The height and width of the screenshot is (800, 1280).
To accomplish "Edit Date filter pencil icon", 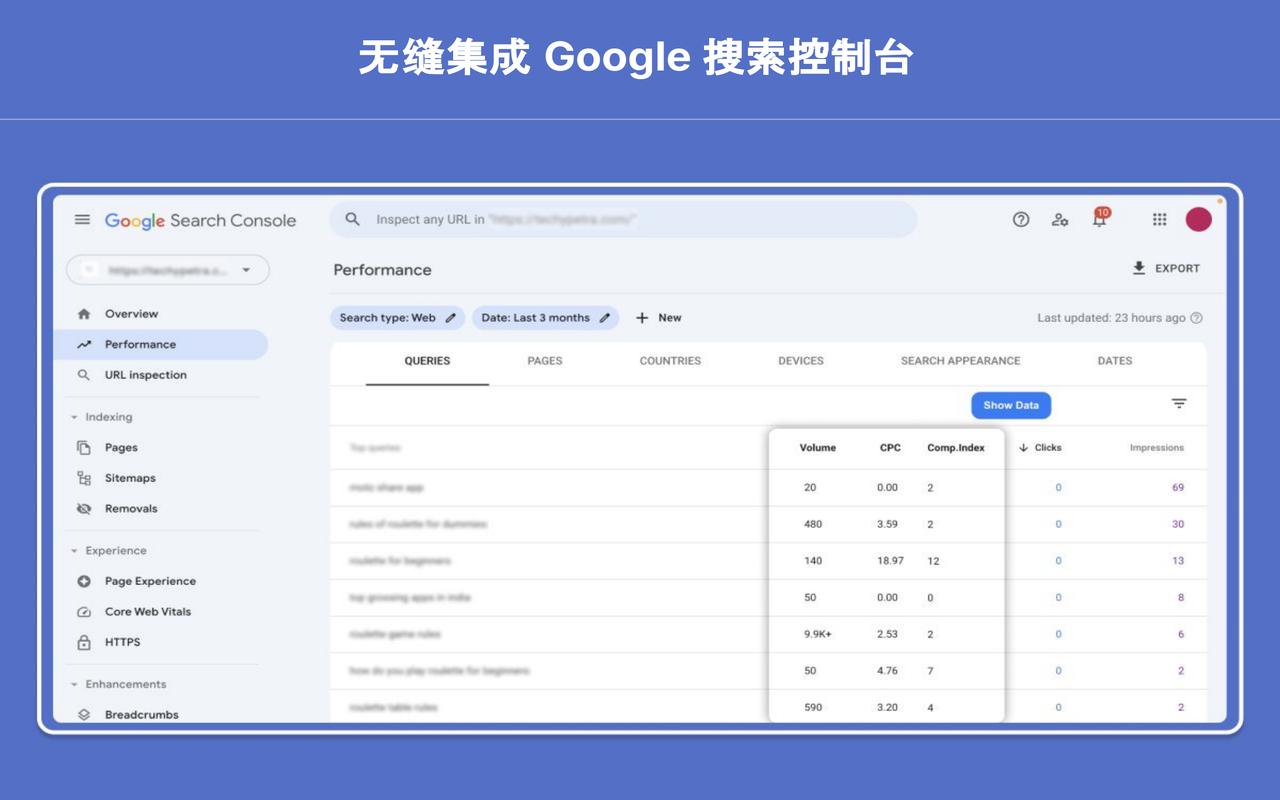I will 605,318.
